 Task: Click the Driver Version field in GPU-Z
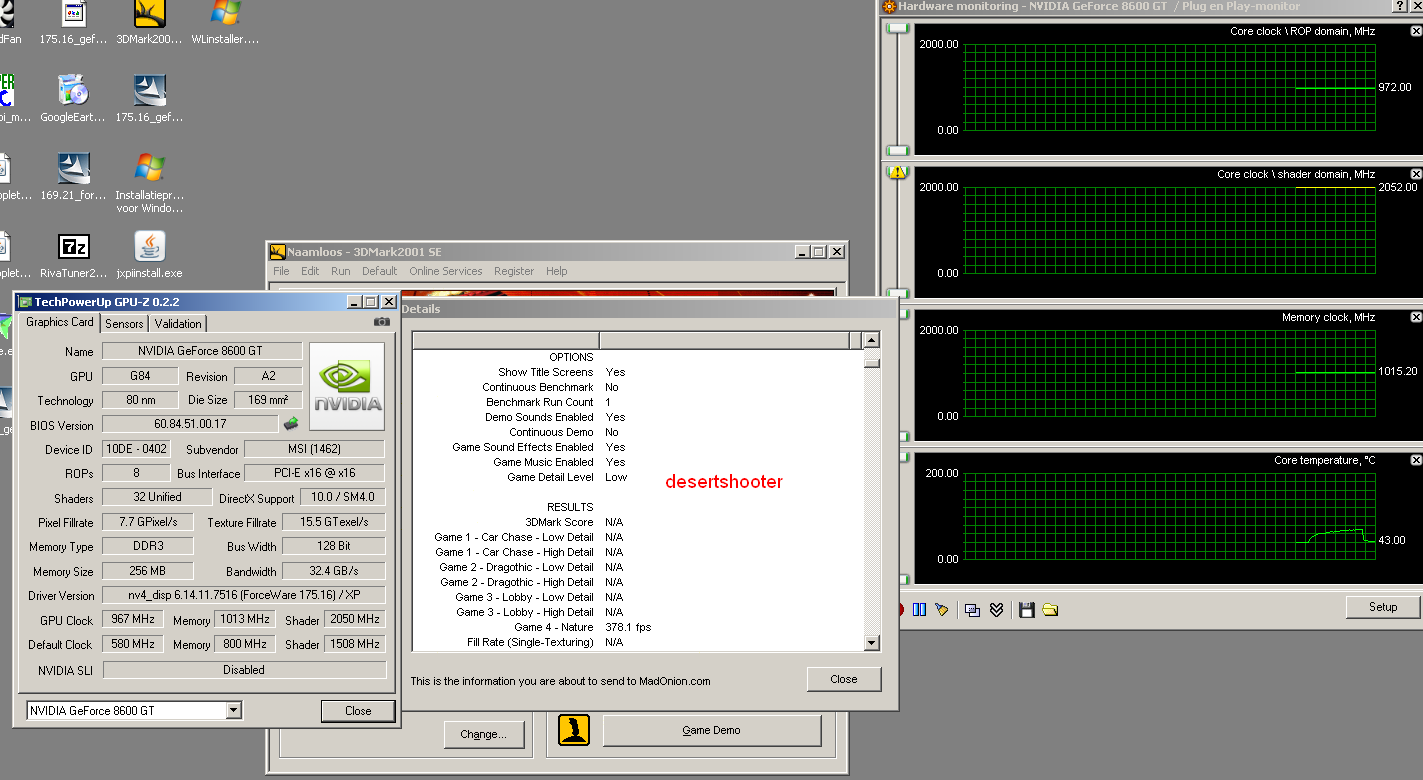[244, 595]
